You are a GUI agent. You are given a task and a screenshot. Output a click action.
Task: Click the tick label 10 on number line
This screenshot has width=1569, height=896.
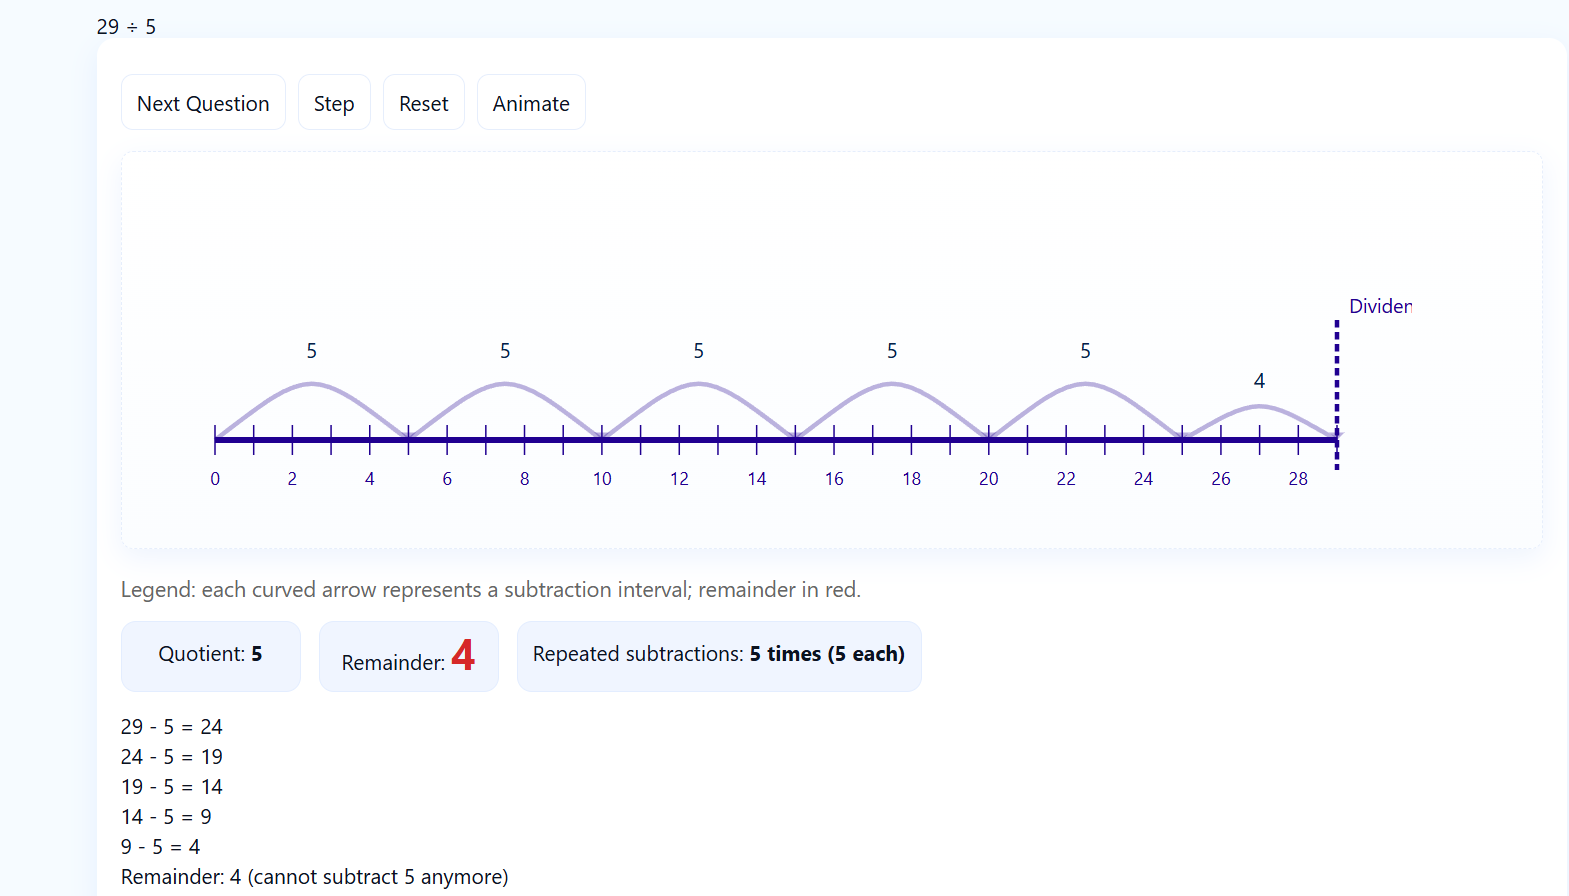(602, 479)
